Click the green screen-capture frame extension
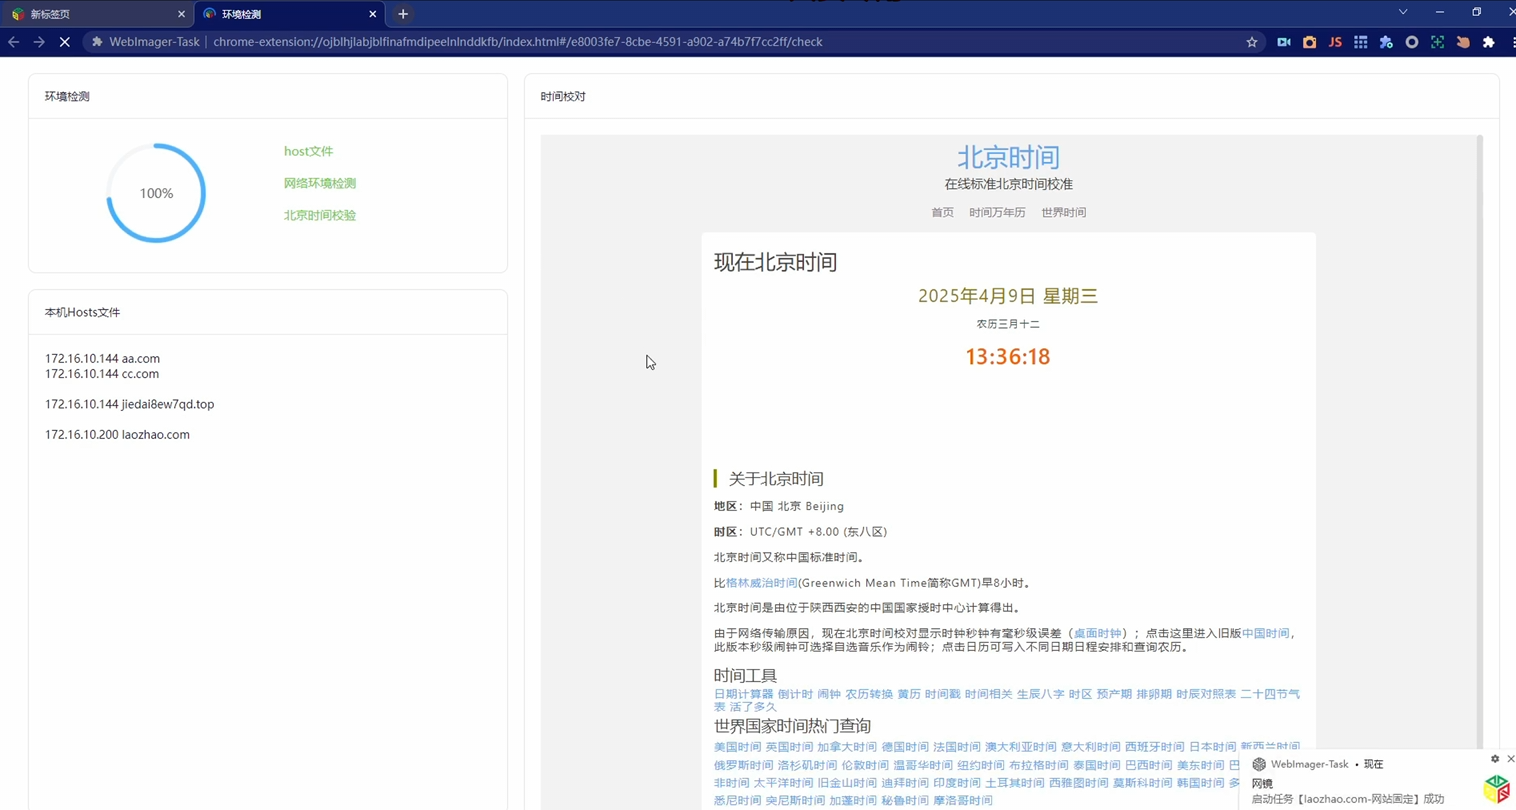The height and width of the screenshot is (810, 1516). pyautogui.click(x=1437, y=42)
